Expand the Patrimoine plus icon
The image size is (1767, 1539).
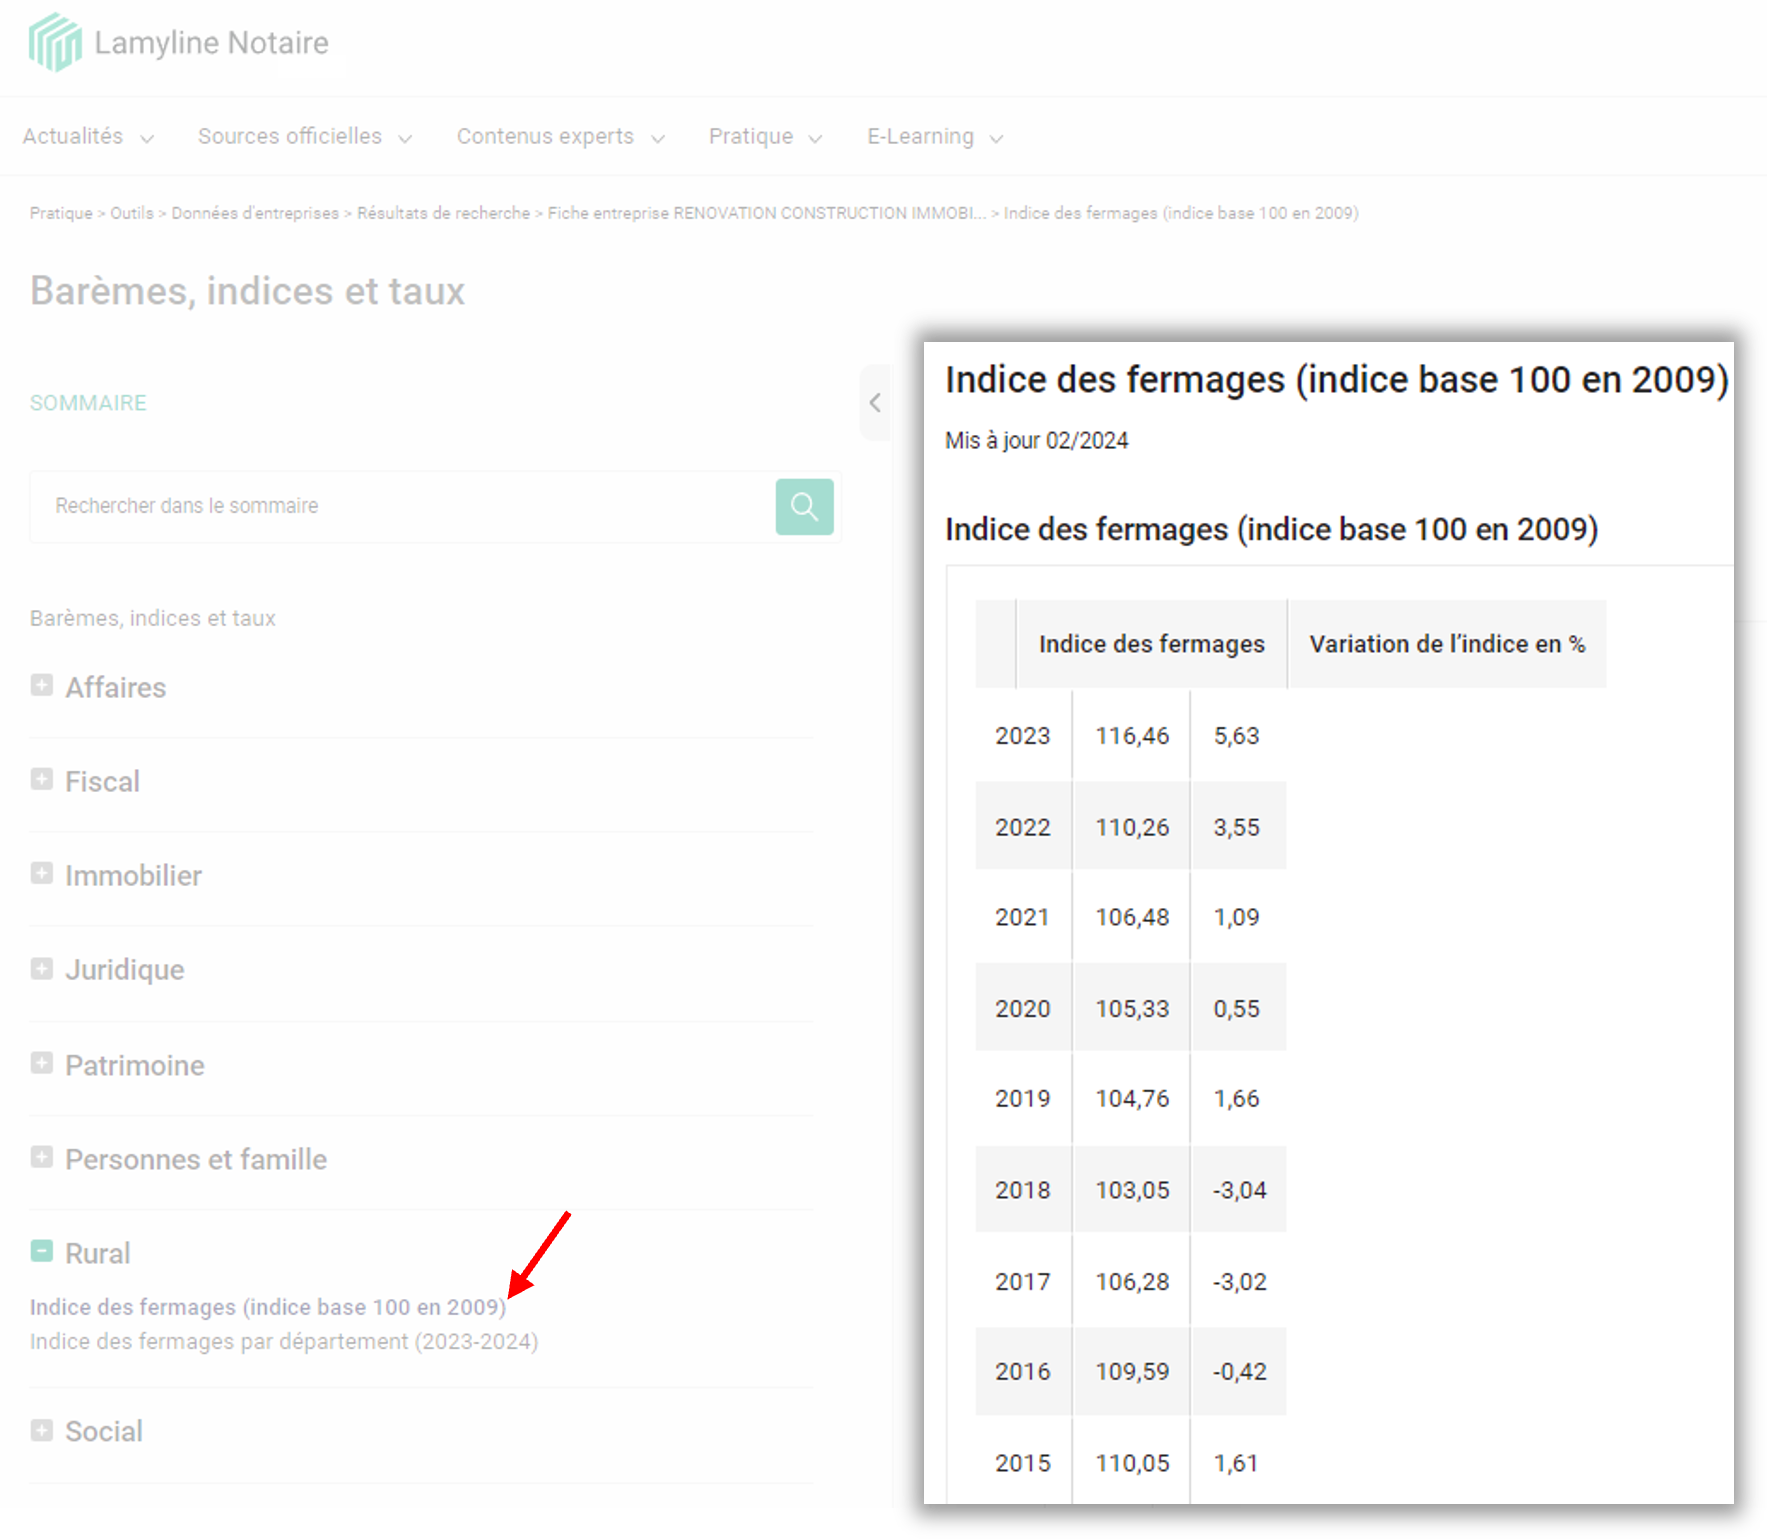coord(42,1063)
